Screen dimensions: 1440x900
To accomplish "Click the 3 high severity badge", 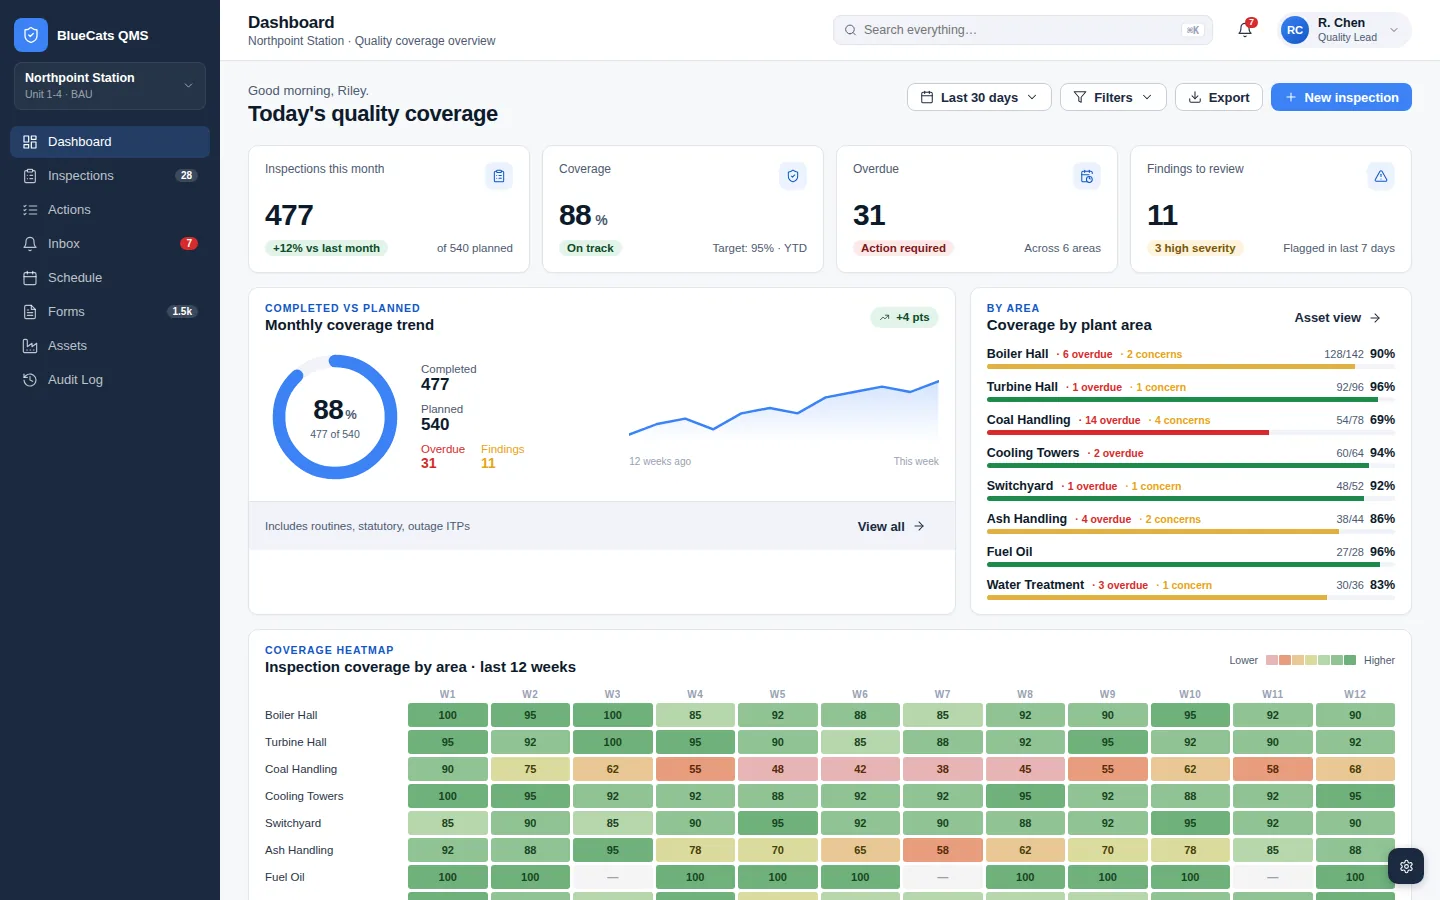I will tap(1195, 248).
